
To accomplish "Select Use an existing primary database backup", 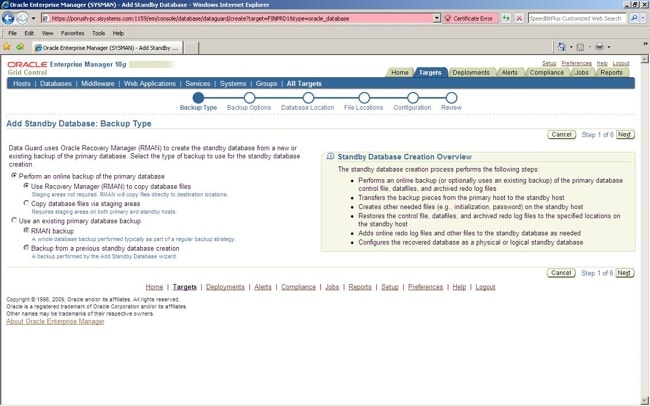I will [x=14, y=221].
